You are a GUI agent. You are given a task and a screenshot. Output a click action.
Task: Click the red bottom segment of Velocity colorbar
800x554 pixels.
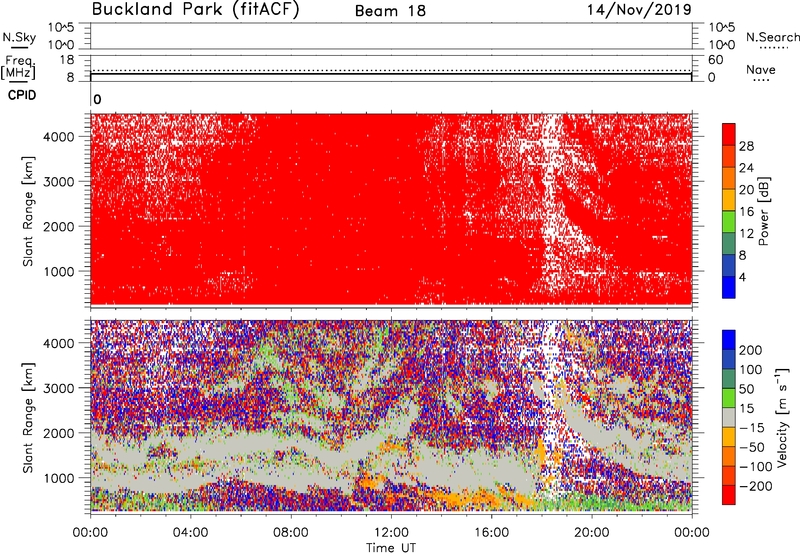(729, 495)
